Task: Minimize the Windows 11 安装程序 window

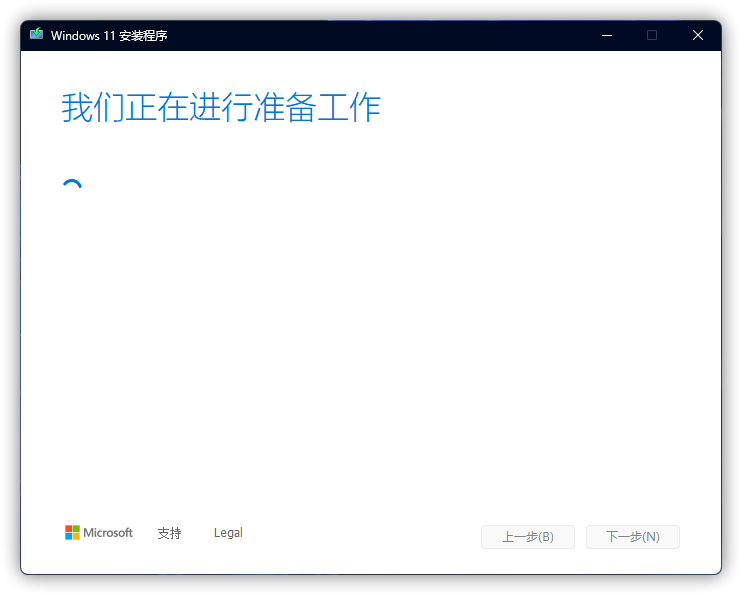Action: pyautogui.click(x=607, y=35)
